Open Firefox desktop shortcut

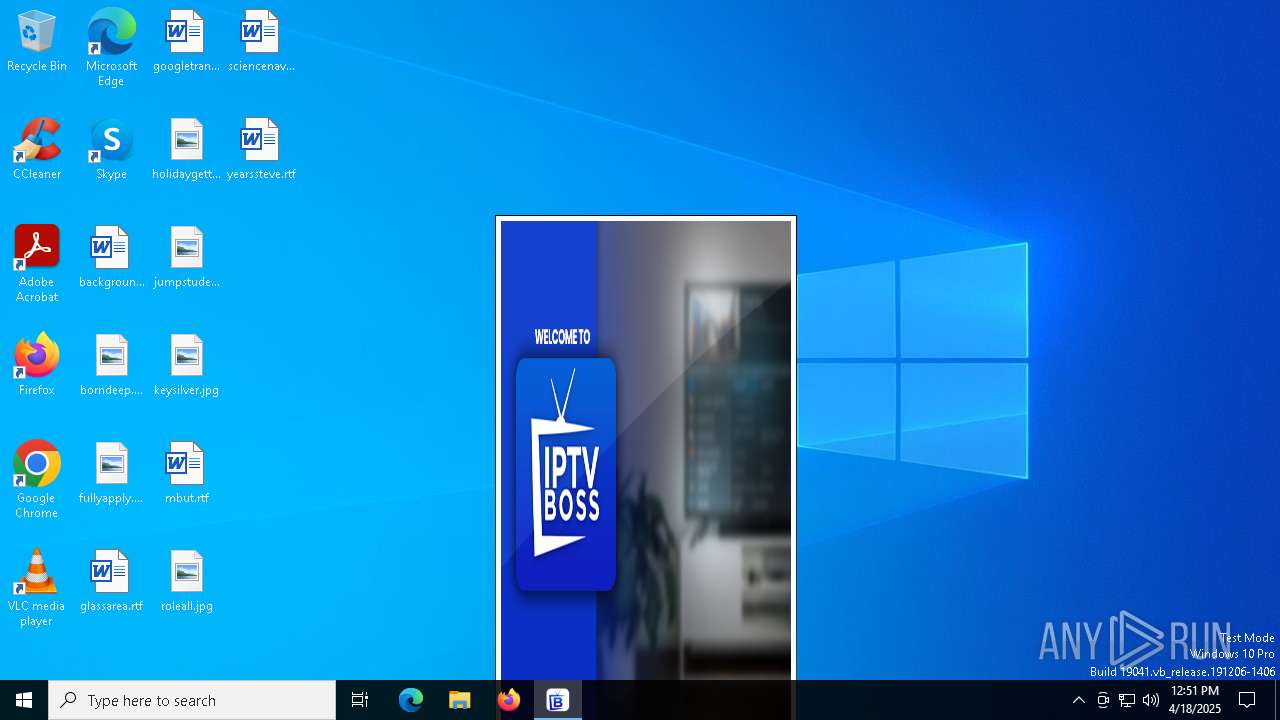37,365
